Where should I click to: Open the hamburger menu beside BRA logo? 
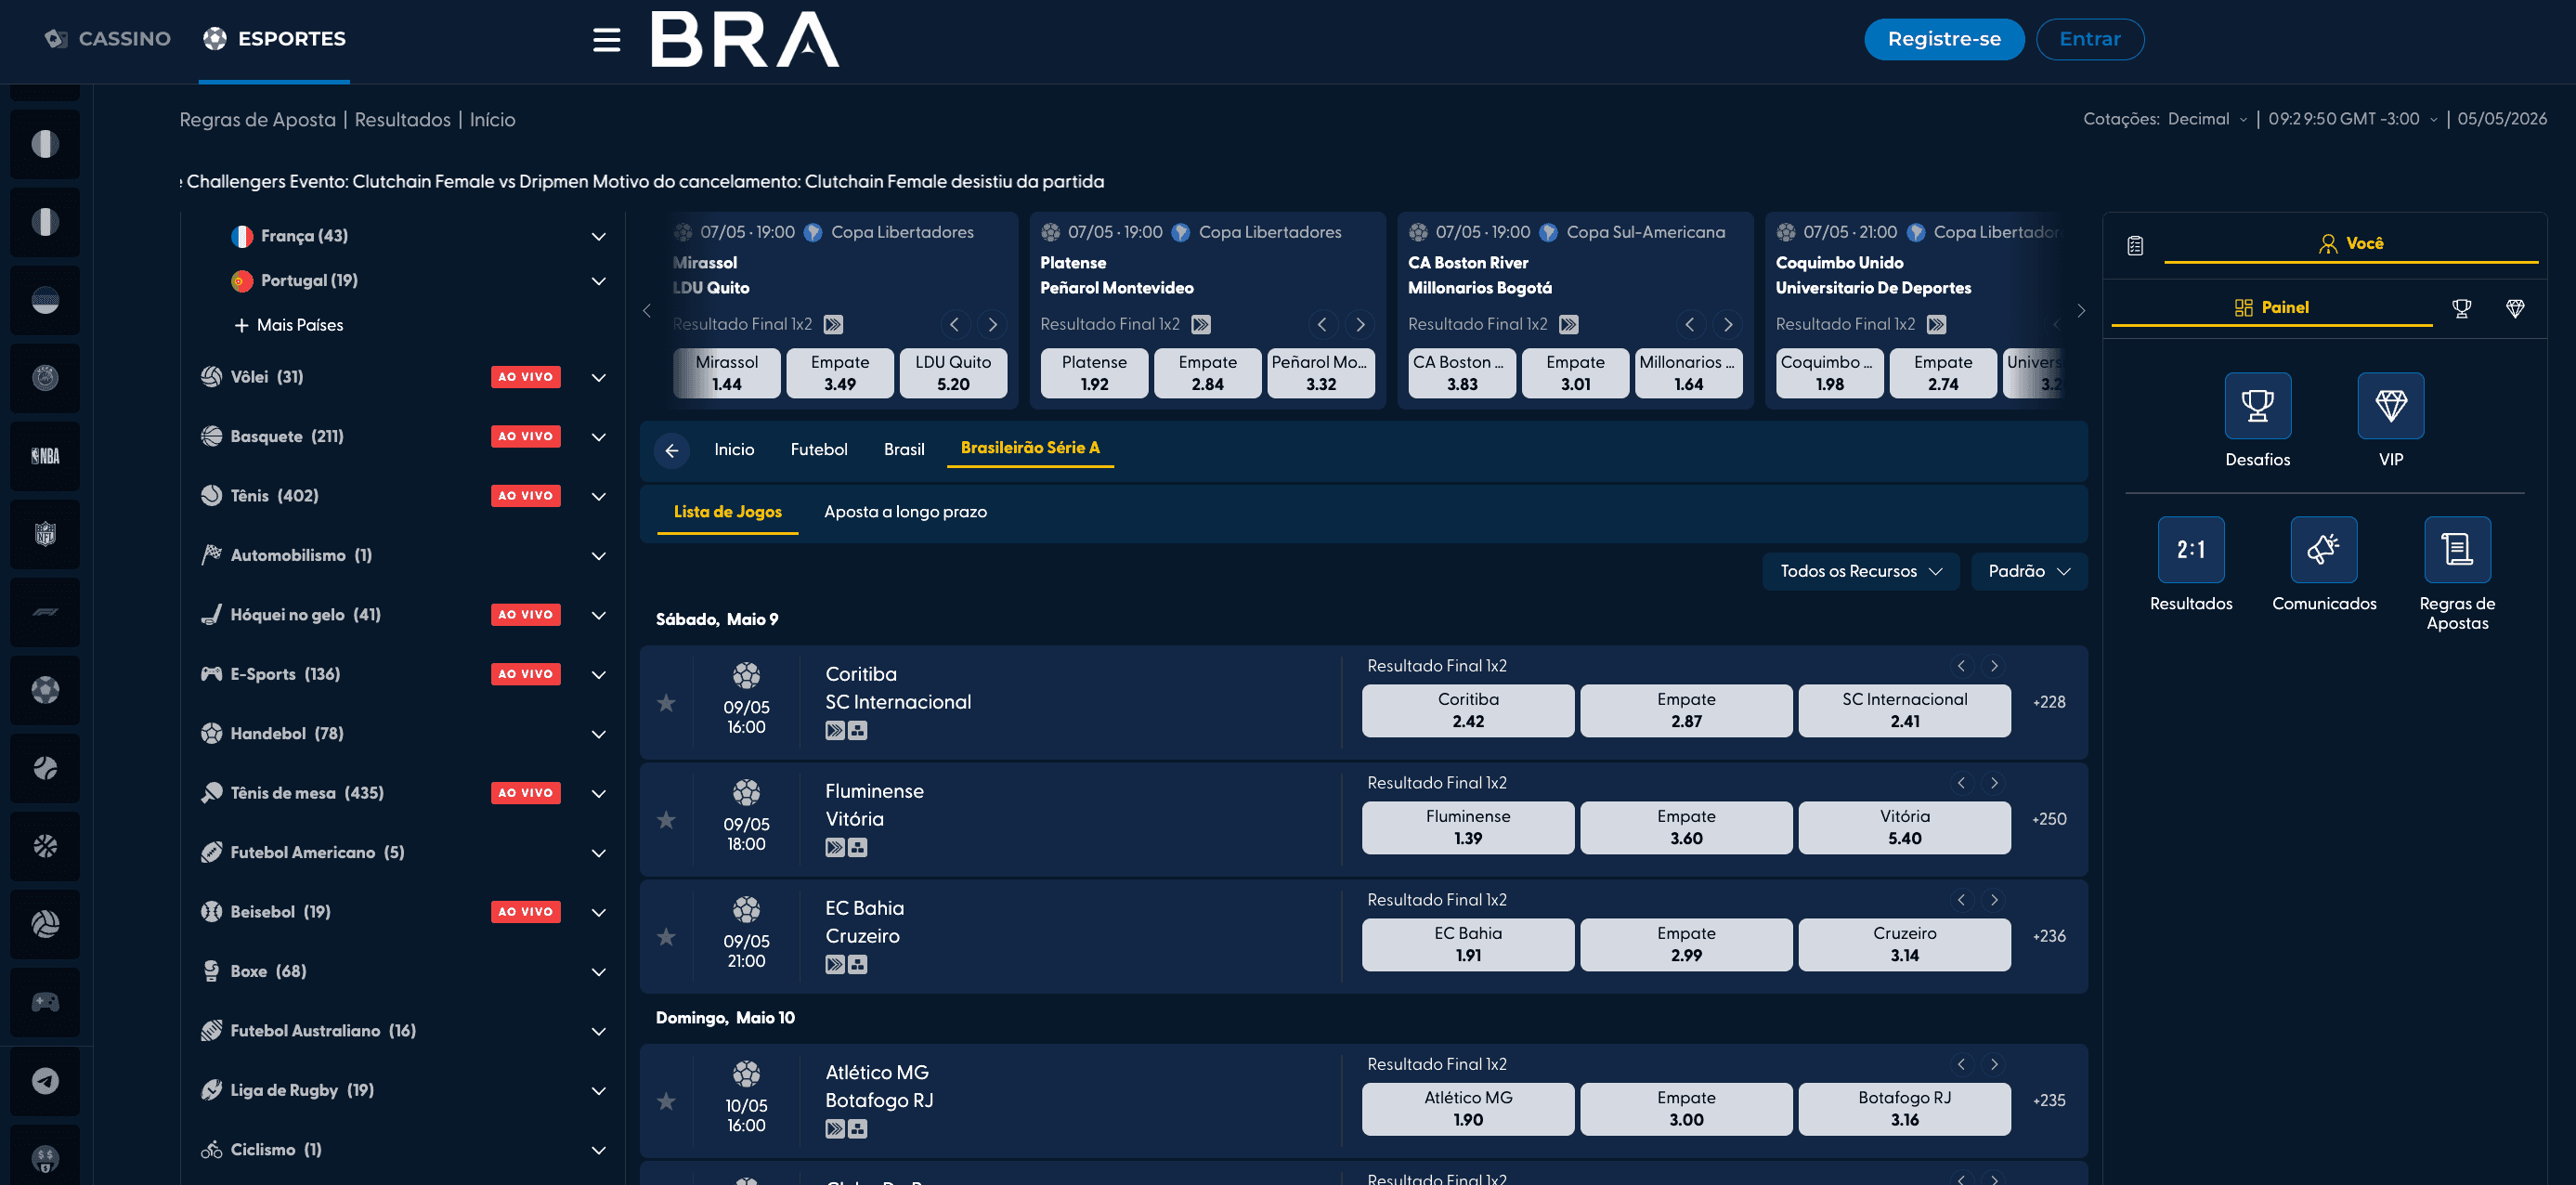pyautogui.click(x=606, y=40)
